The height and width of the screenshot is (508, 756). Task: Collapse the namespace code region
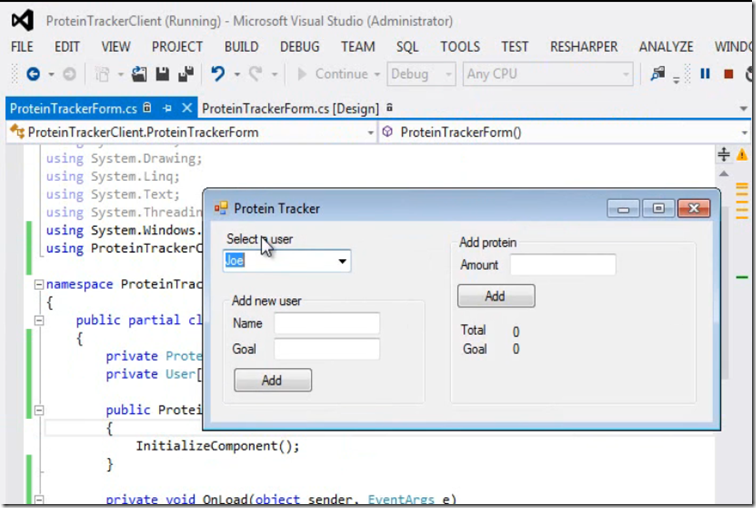(x=39, y=285)
